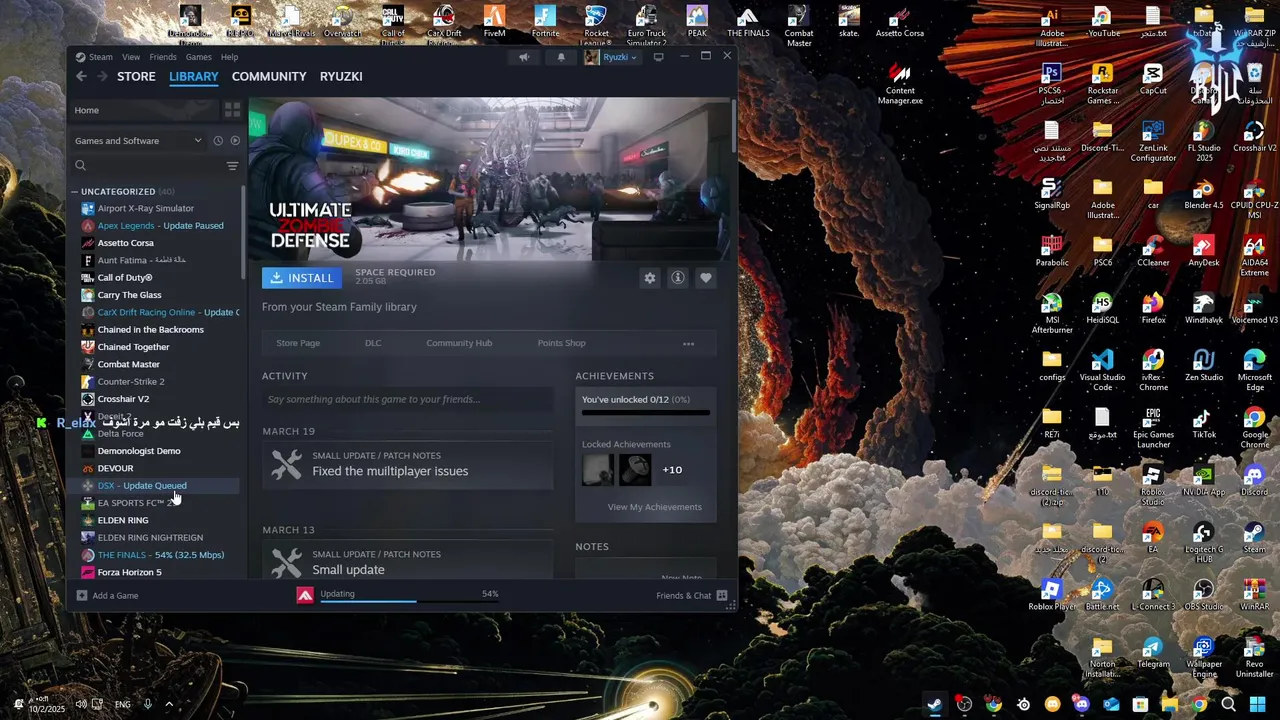Image resolution: width=1280 pixels, height=720 pixels.
Task: Open the RYUZKI profile tab
Action: coord(341,76)
